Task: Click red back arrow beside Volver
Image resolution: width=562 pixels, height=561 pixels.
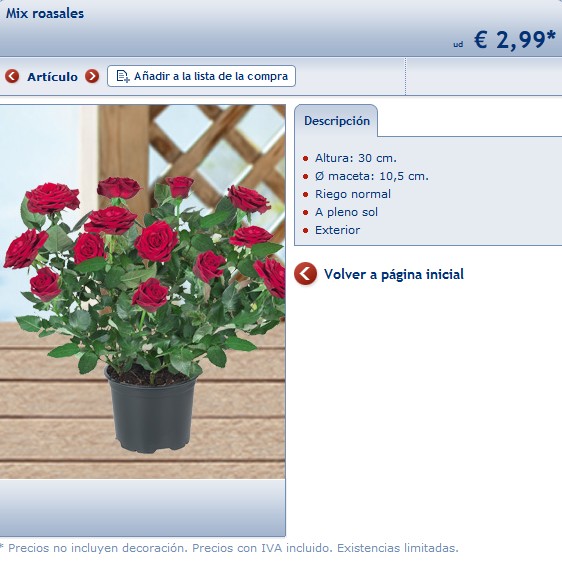Action: 305,274
